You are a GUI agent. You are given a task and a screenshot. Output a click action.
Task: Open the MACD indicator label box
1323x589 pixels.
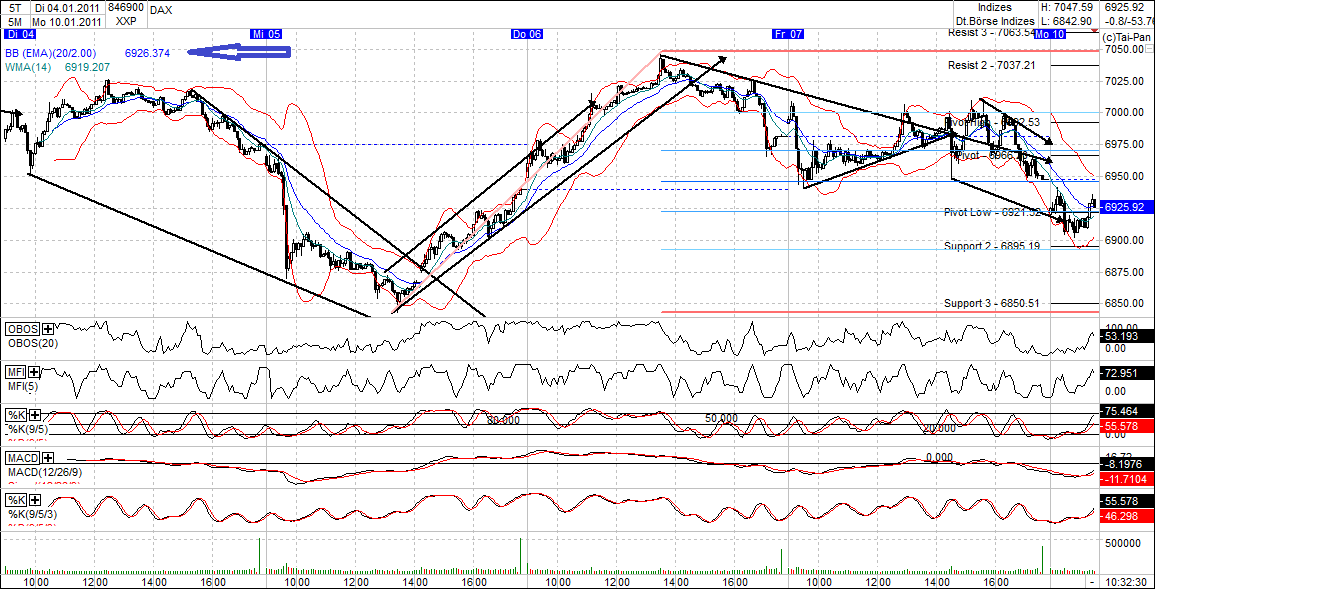[x=22, y=457]
